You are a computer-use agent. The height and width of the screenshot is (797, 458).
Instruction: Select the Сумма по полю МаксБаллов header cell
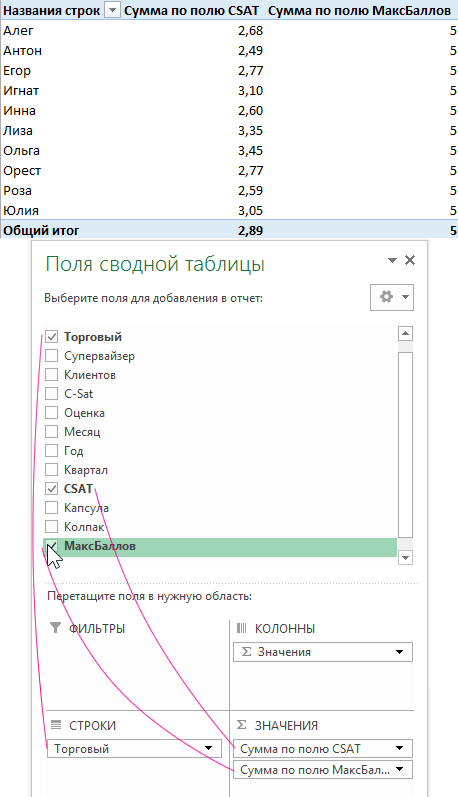pos(360,10)
